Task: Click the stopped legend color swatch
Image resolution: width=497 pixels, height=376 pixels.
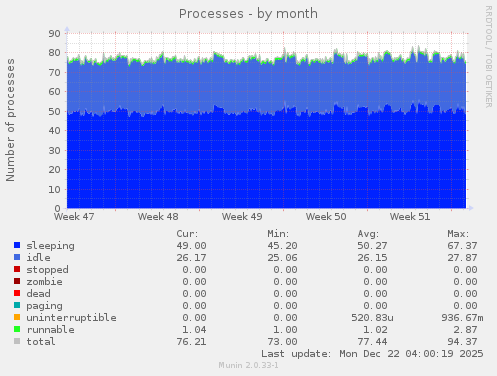Action: tap(17, 269)
